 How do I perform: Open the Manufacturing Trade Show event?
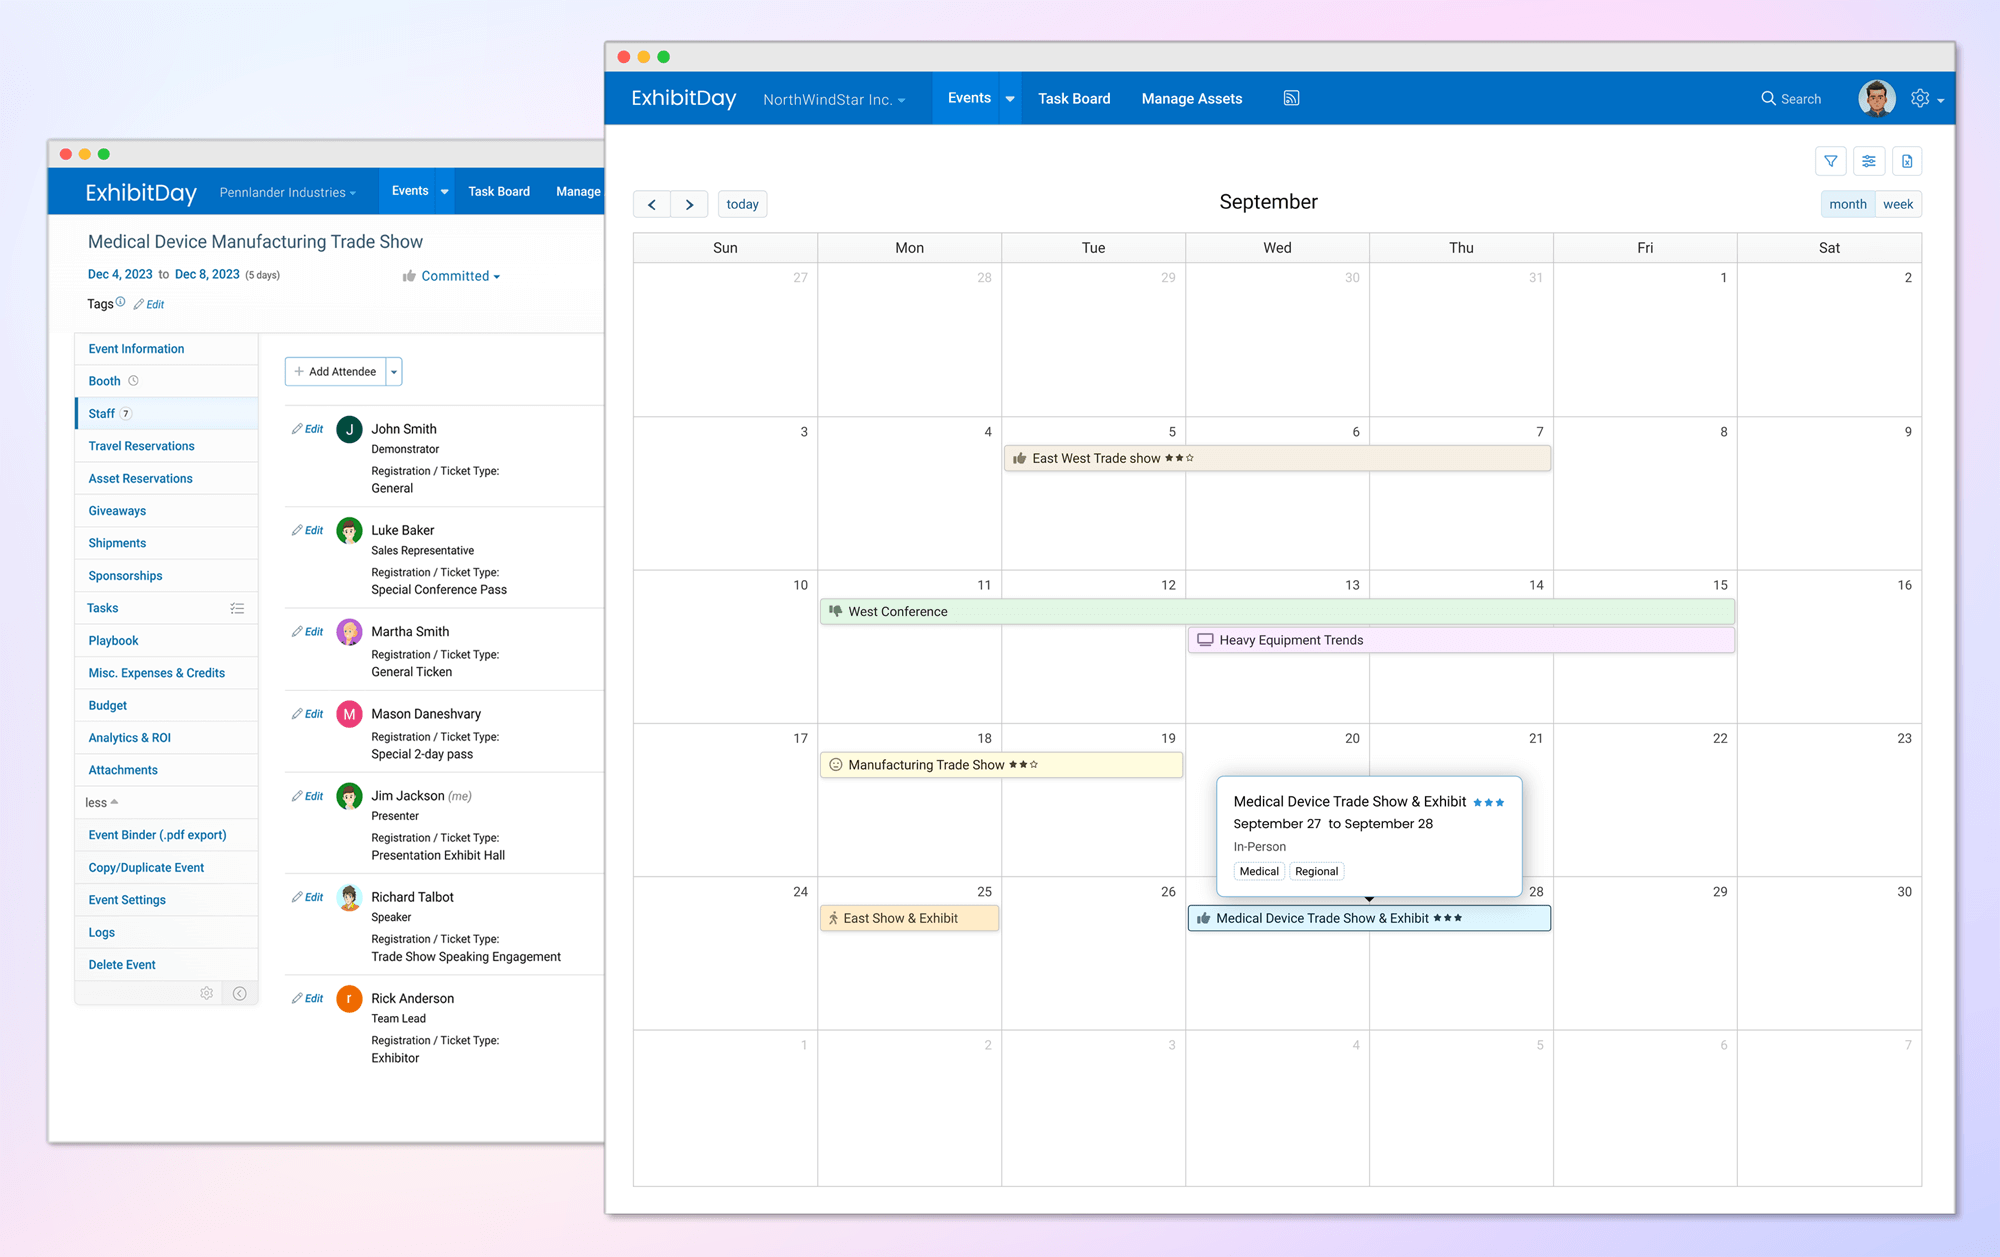click(x=1001, y=765)
